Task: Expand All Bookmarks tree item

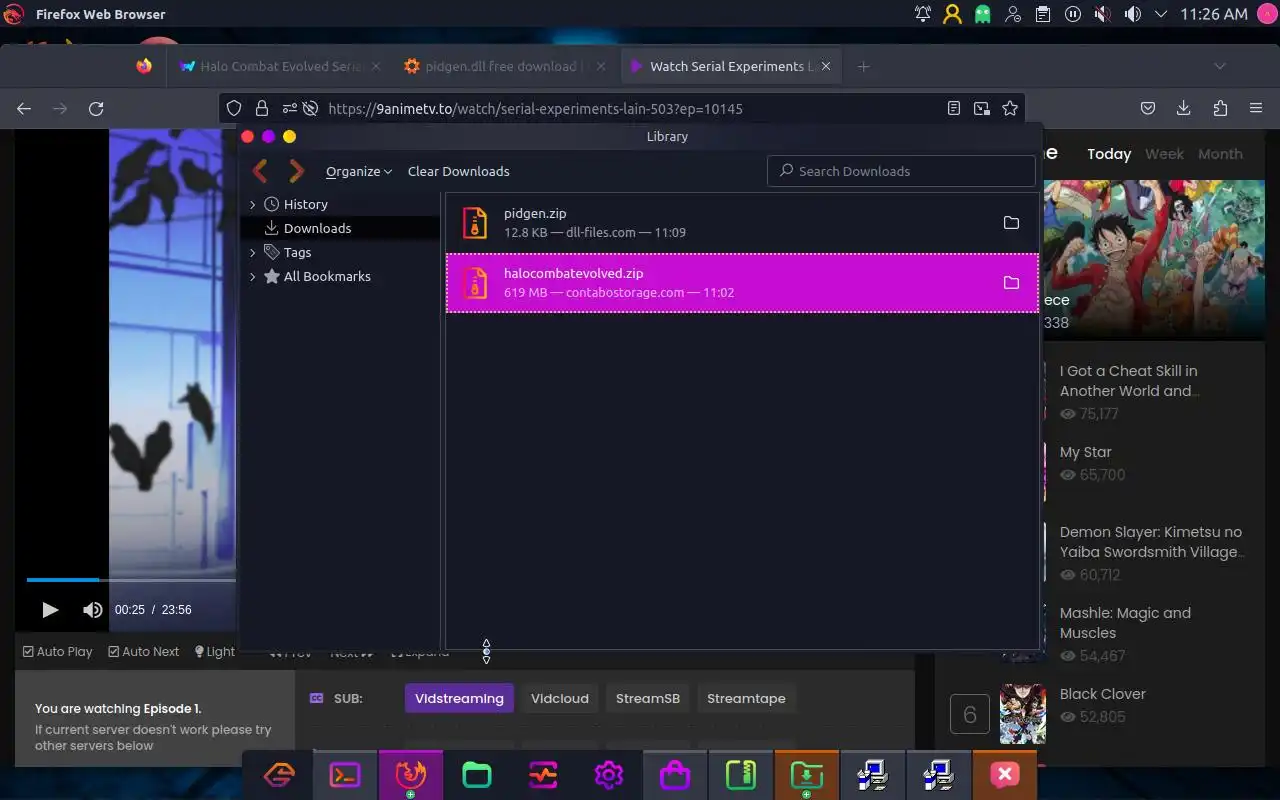Action: pos(253,276)
